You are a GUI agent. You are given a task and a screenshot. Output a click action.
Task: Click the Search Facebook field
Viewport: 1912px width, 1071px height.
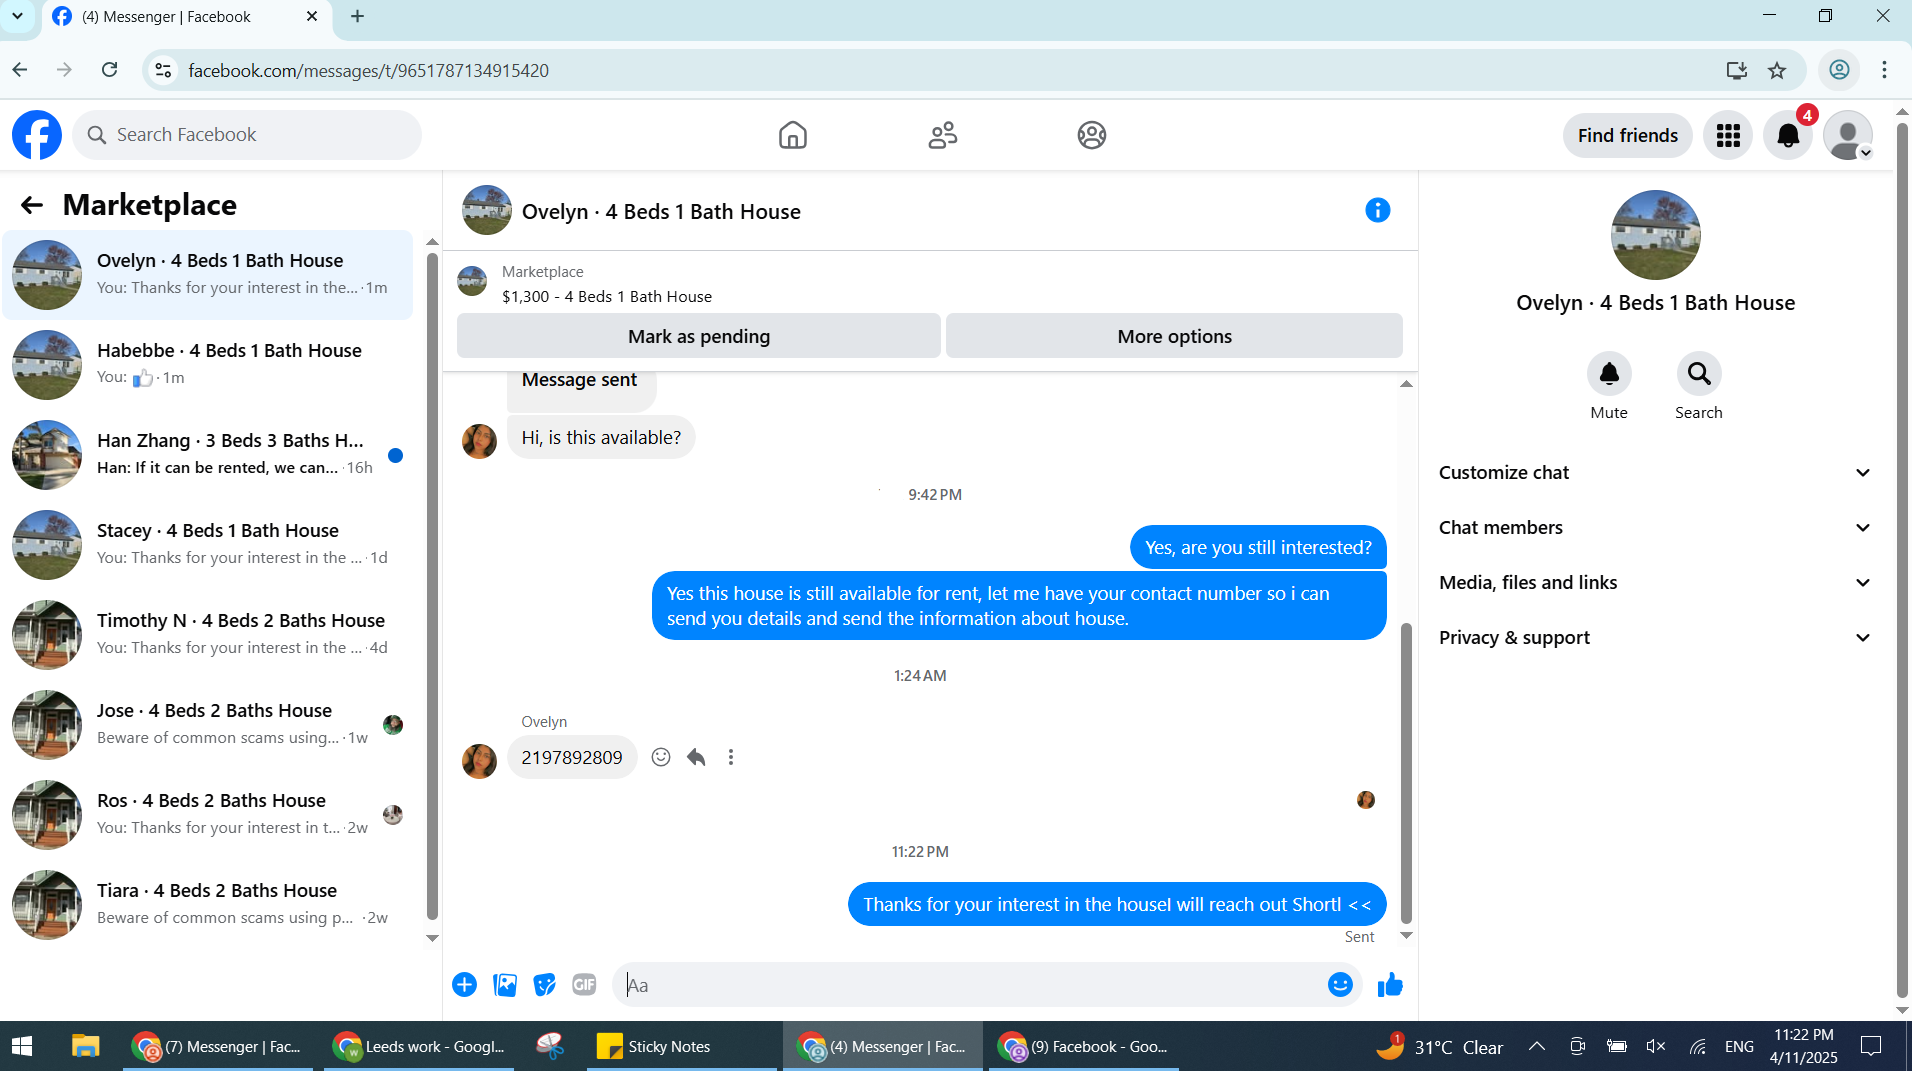click(247, 135)
